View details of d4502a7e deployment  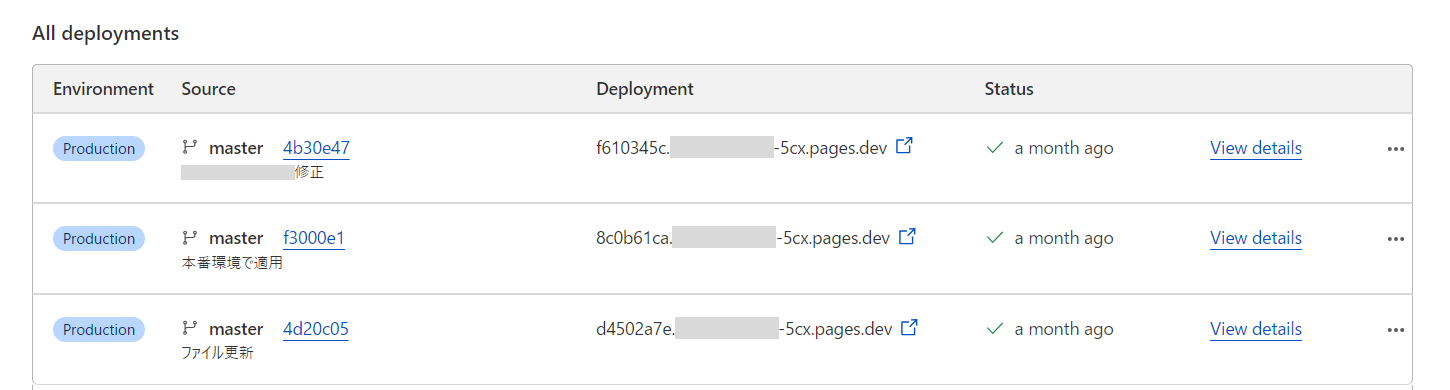point(1256,329)
